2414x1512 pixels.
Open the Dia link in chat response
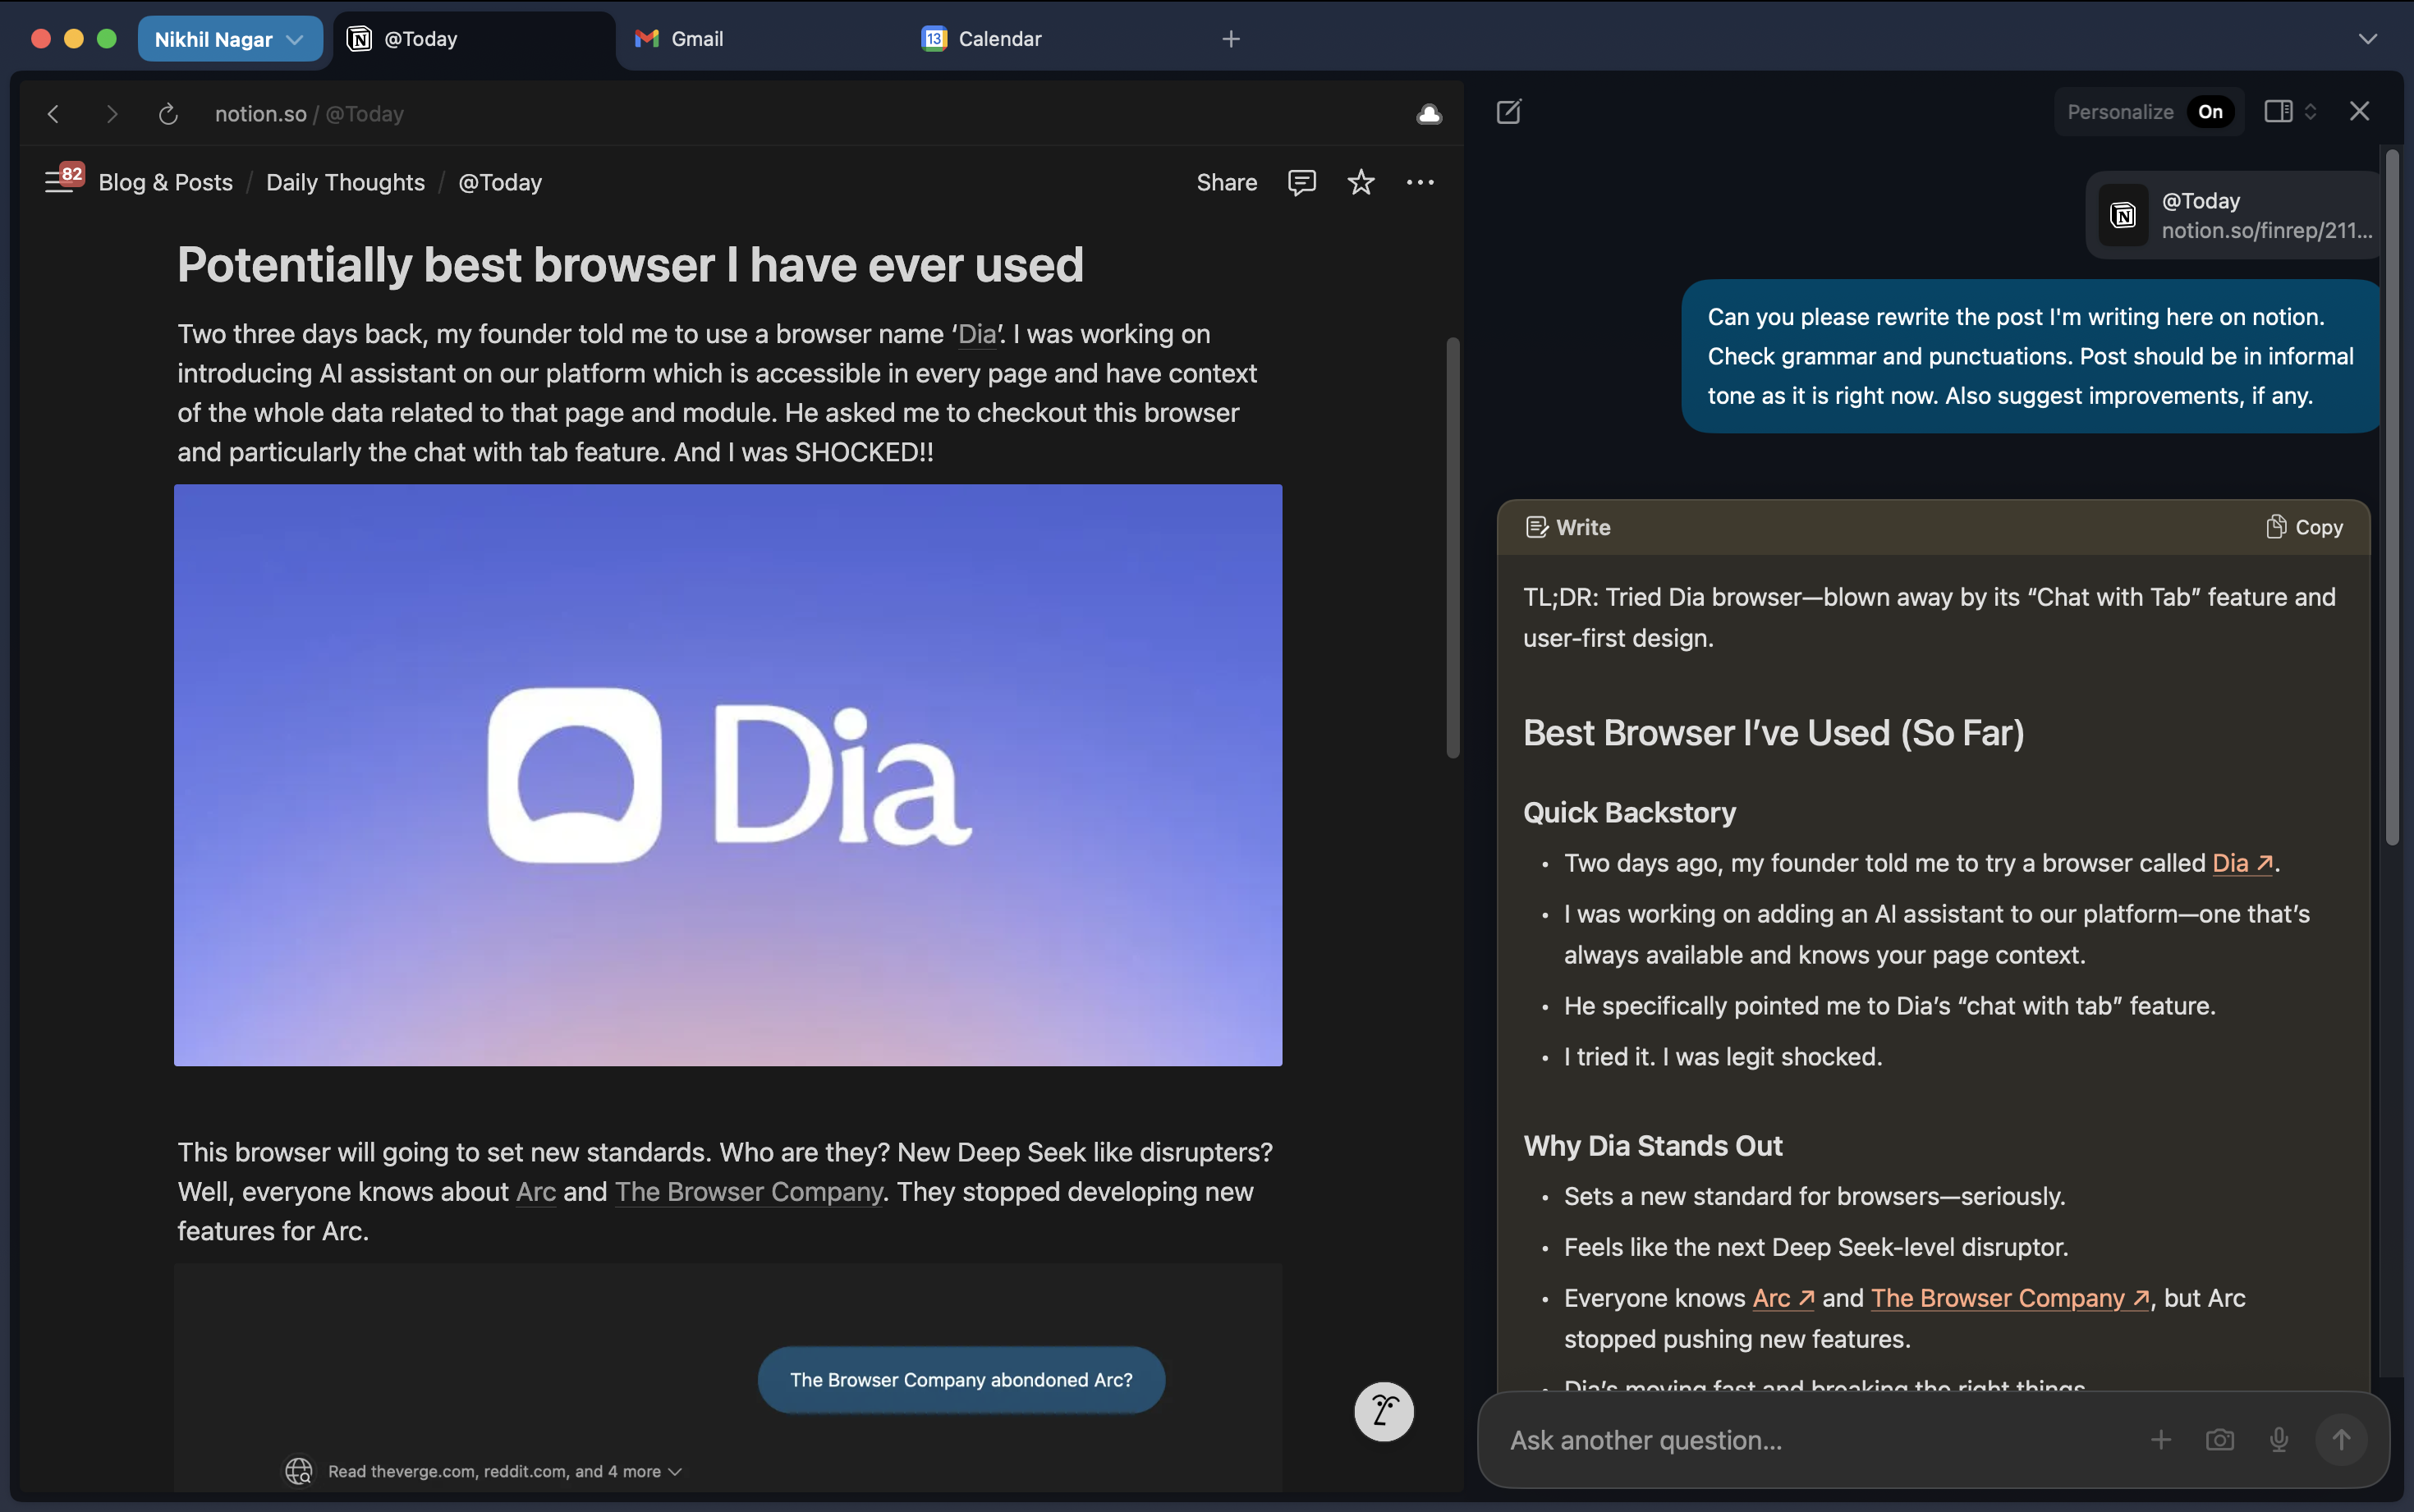(2242, 863)
